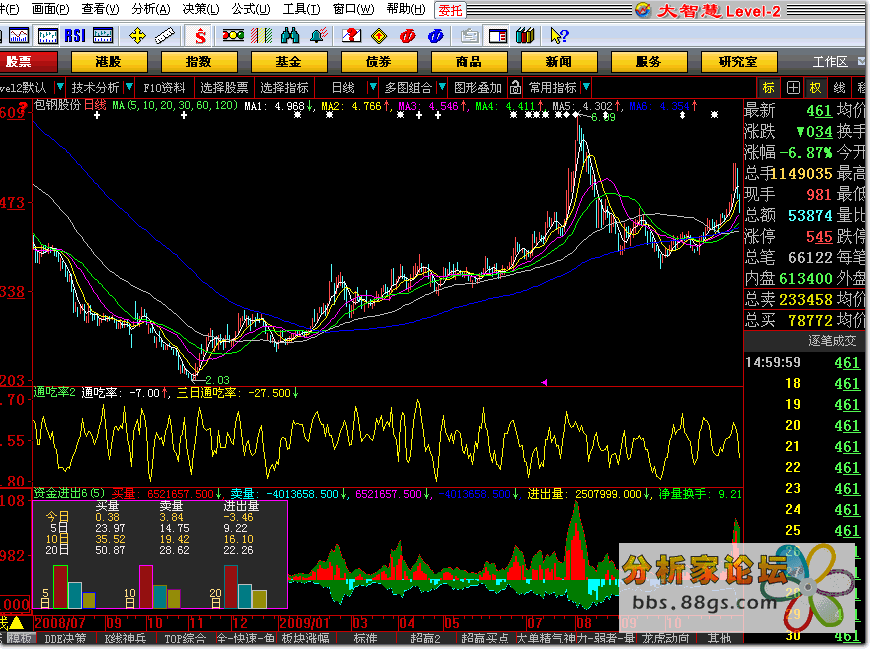Click the 图形叠加 button
This screenshot has height=650, width=872.
coord(478,87)
